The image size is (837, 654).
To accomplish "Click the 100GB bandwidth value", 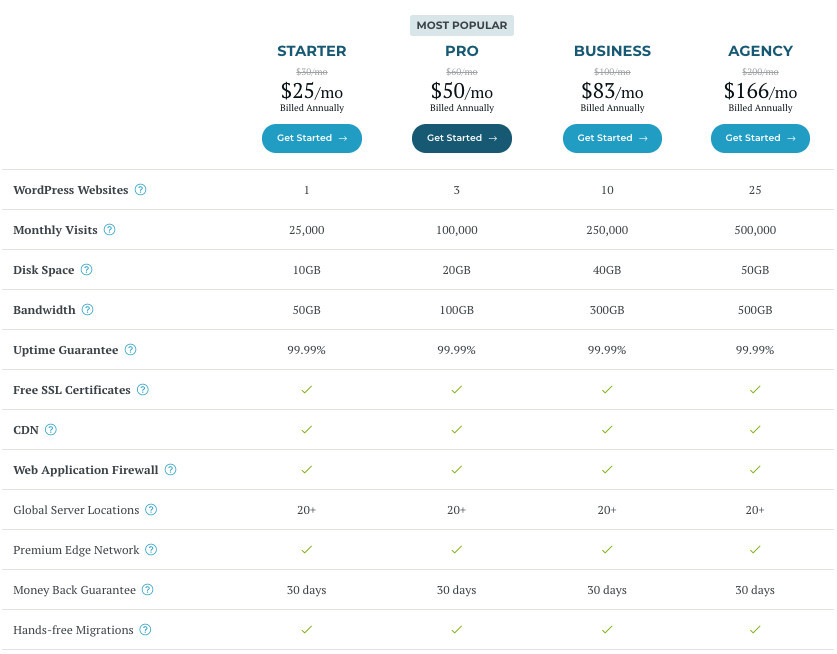I will (x=456, y=310).
